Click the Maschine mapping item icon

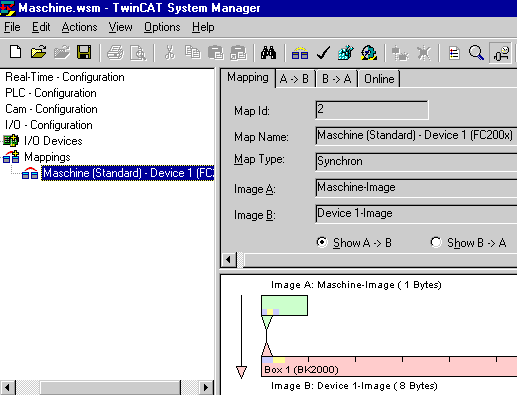[30, 173]
